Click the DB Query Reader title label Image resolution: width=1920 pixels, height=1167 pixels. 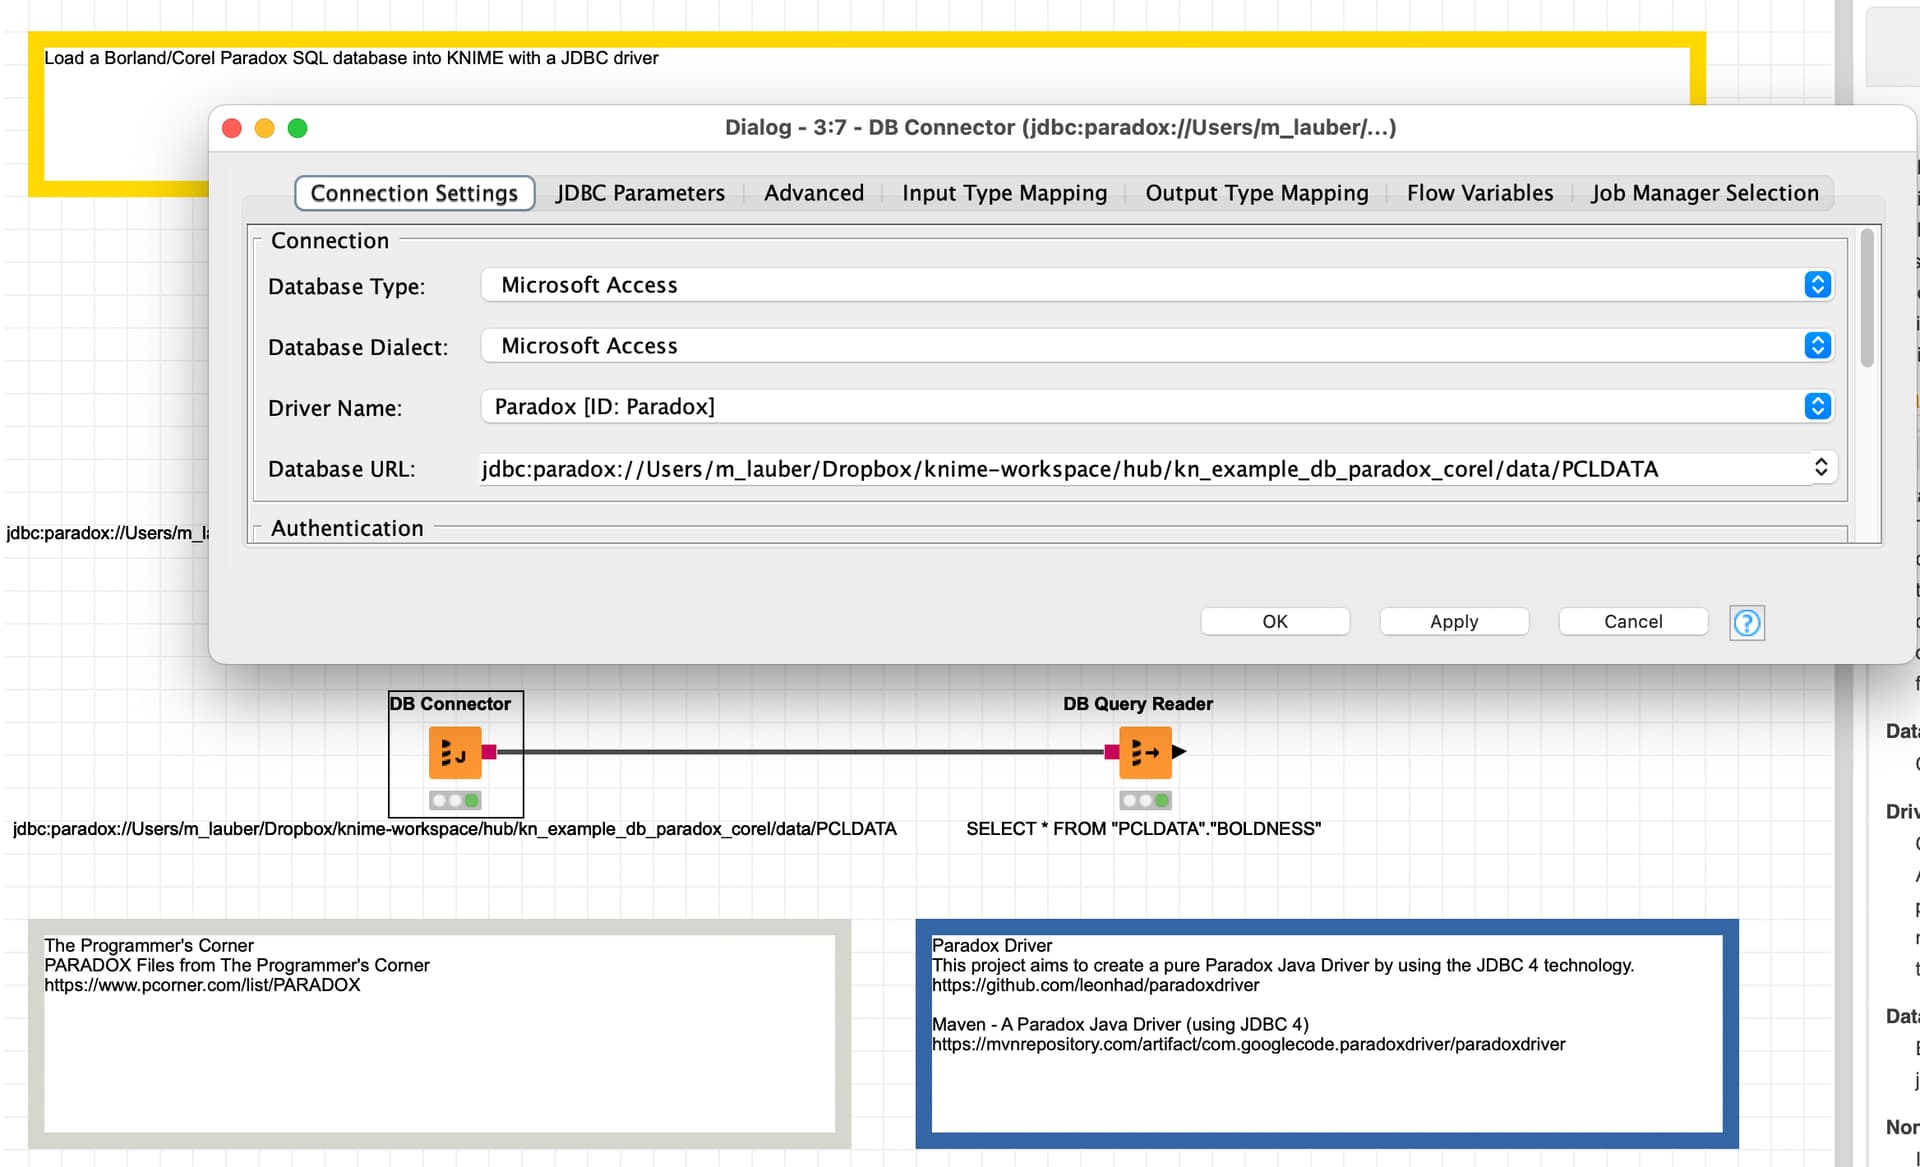[x=1138, y=704]
